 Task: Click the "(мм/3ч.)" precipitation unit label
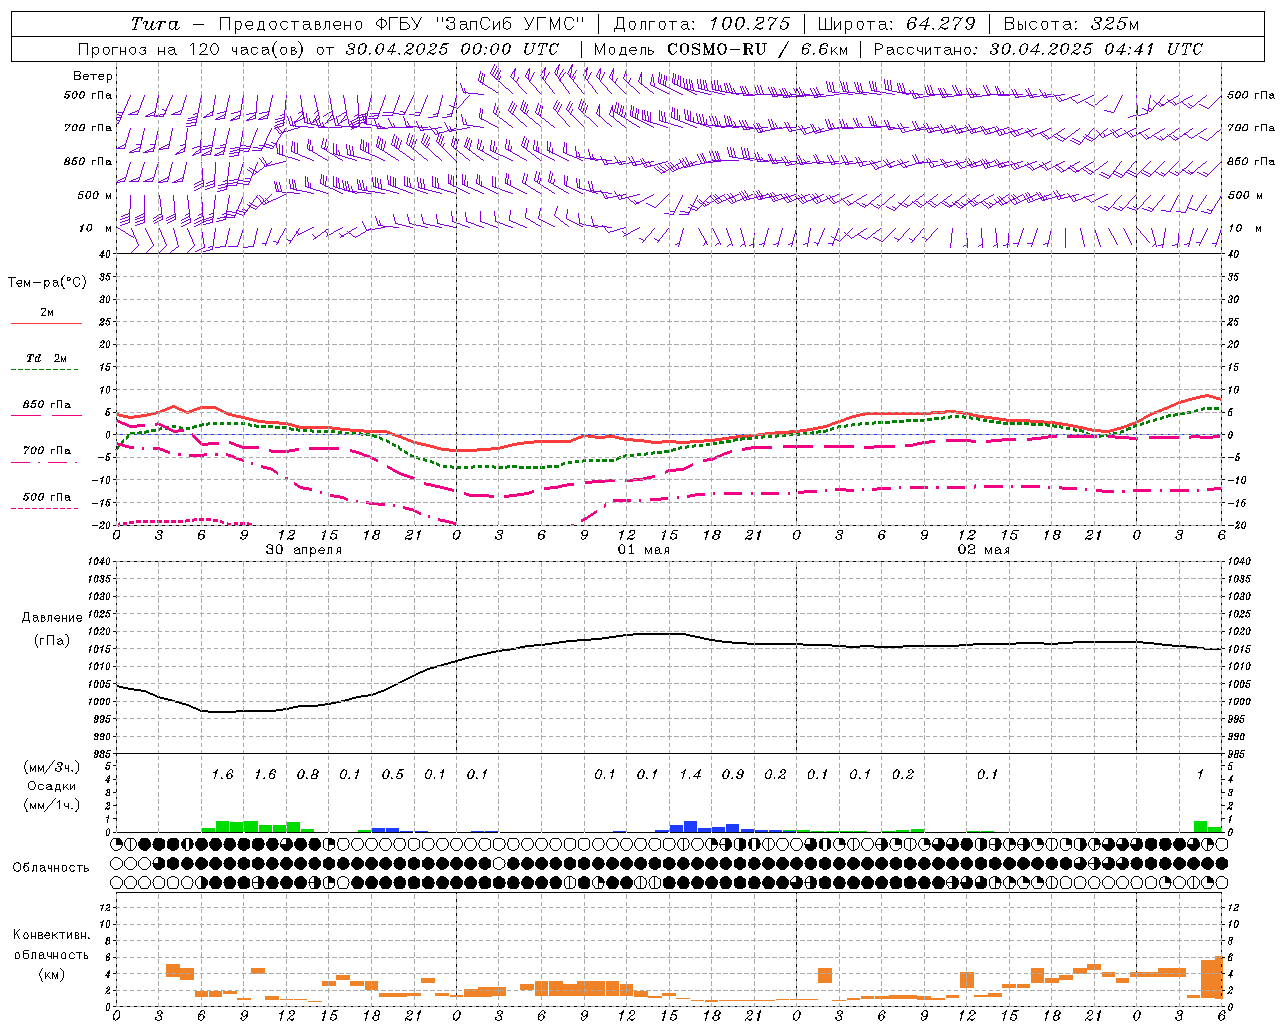[52, 767]
